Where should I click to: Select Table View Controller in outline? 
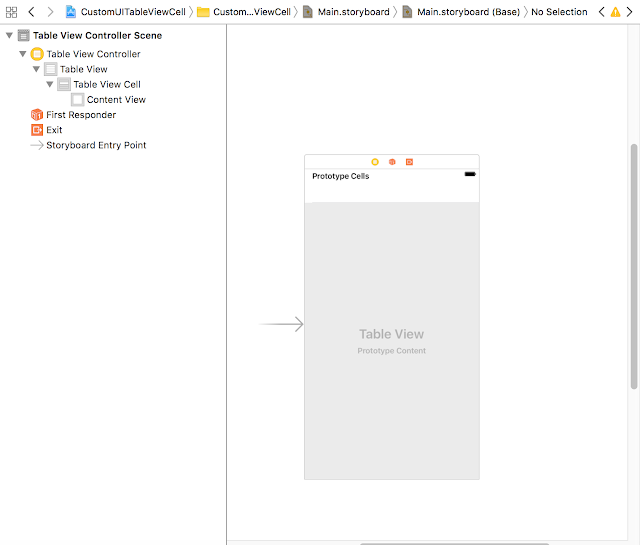(93, 54)
